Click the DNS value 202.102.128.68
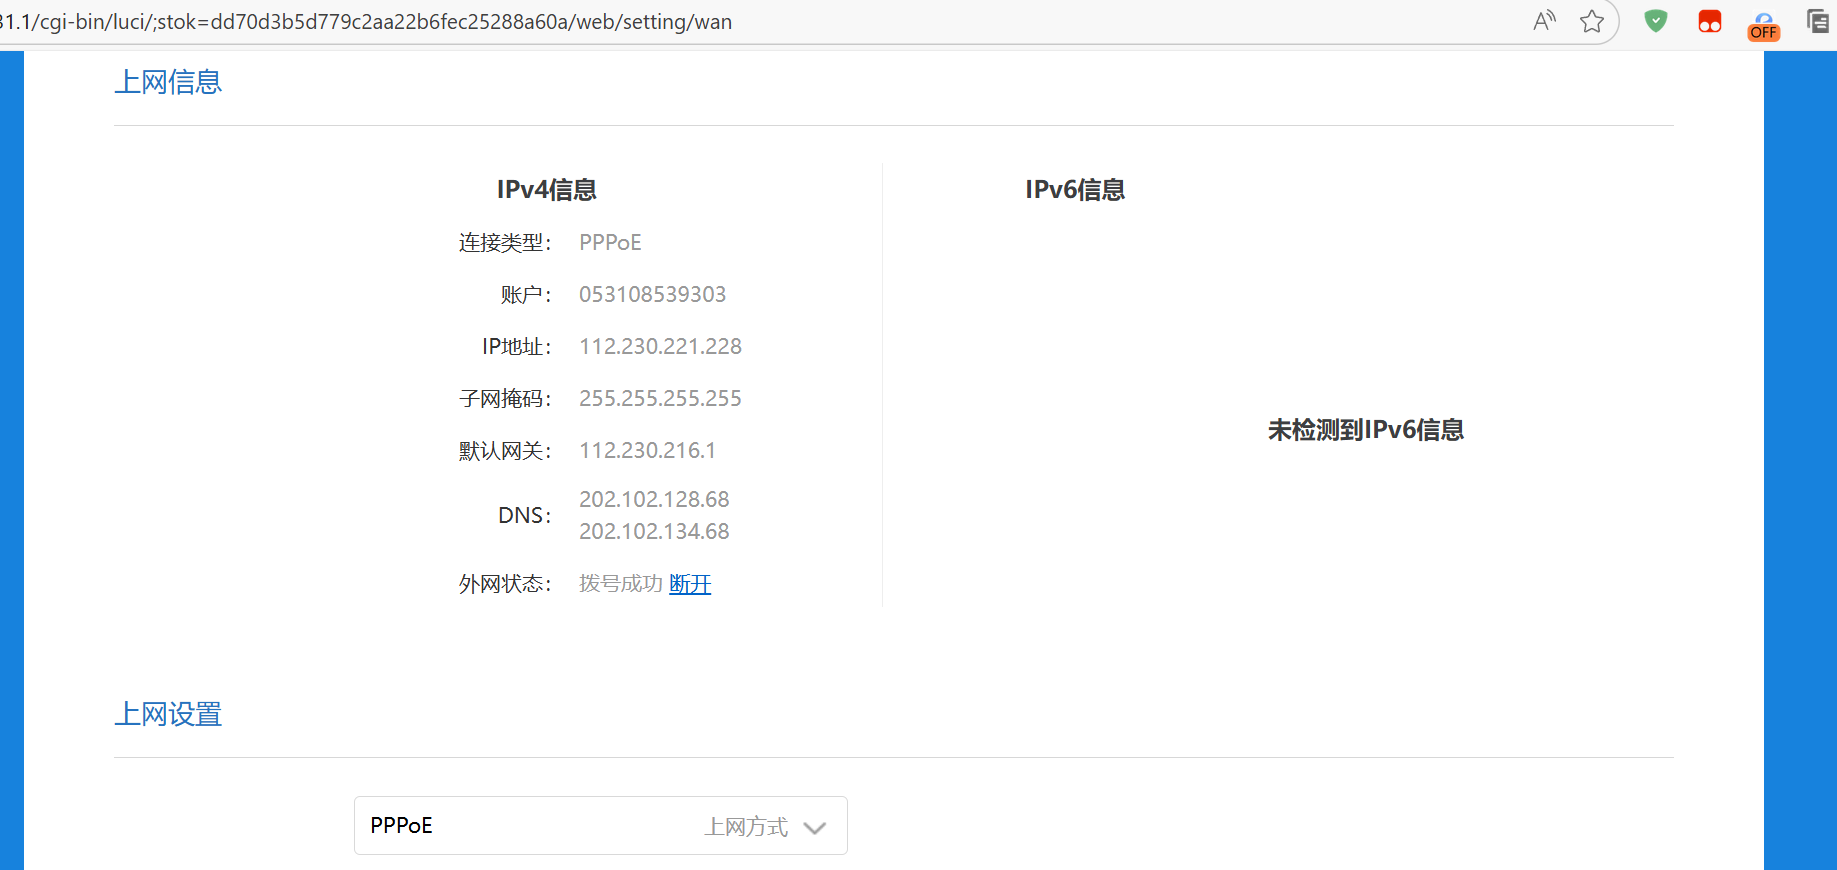 point(655,499)
